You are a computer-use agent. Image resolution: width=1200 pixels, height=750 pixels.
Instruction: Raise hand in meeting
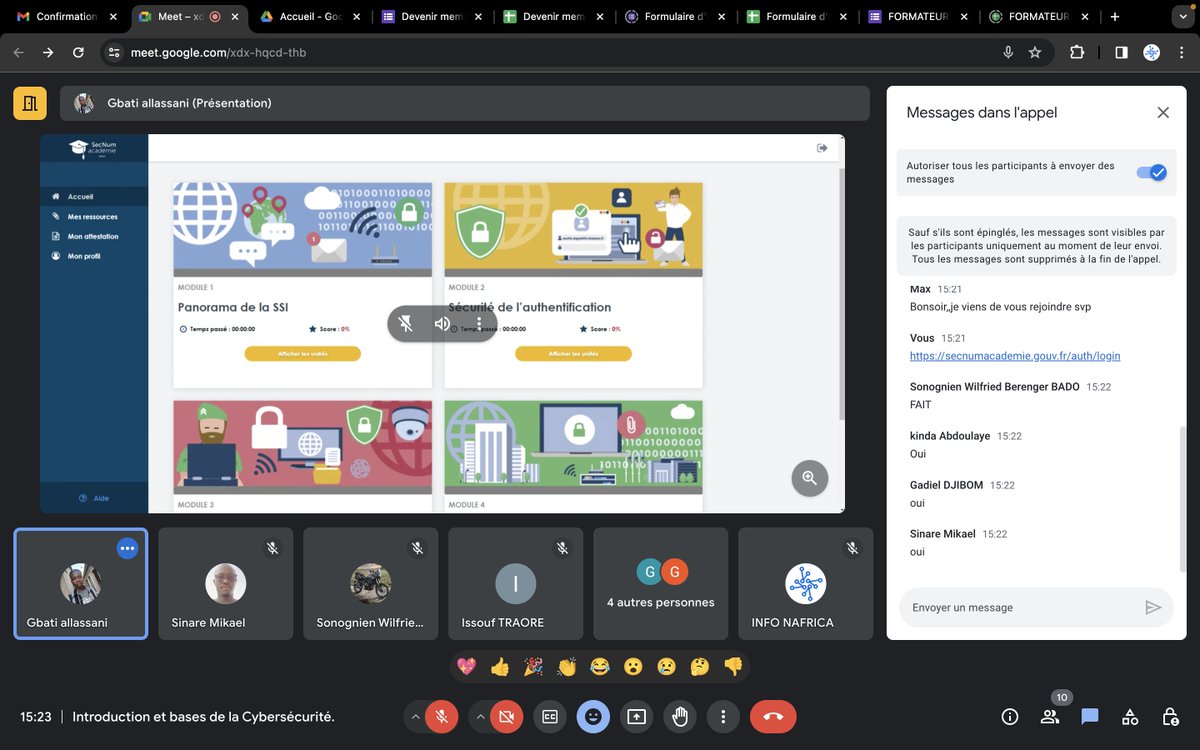680,716
